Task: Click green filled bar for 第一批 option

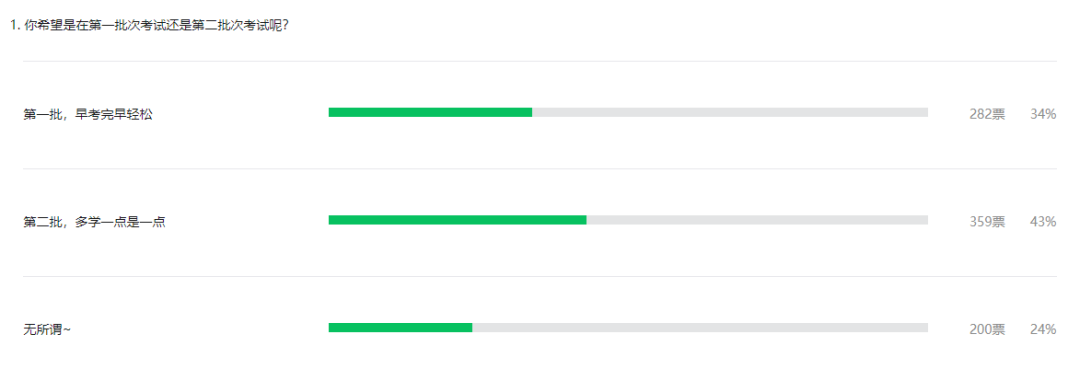Action: (430, 112)
